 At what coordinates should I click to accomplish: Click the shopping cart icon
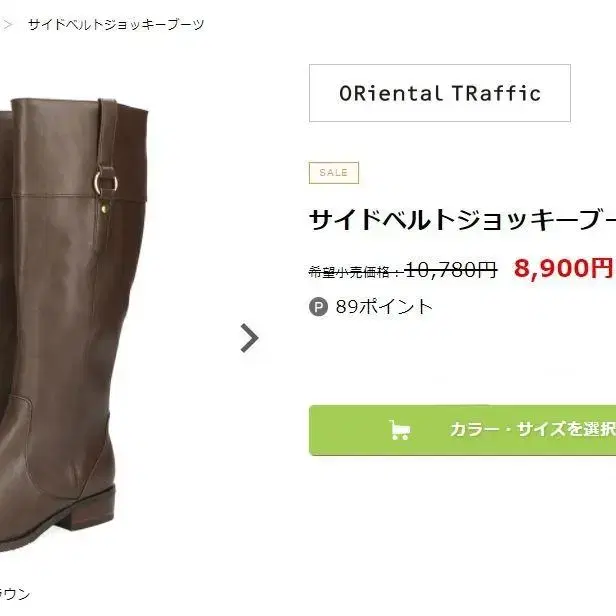(400, 430)
